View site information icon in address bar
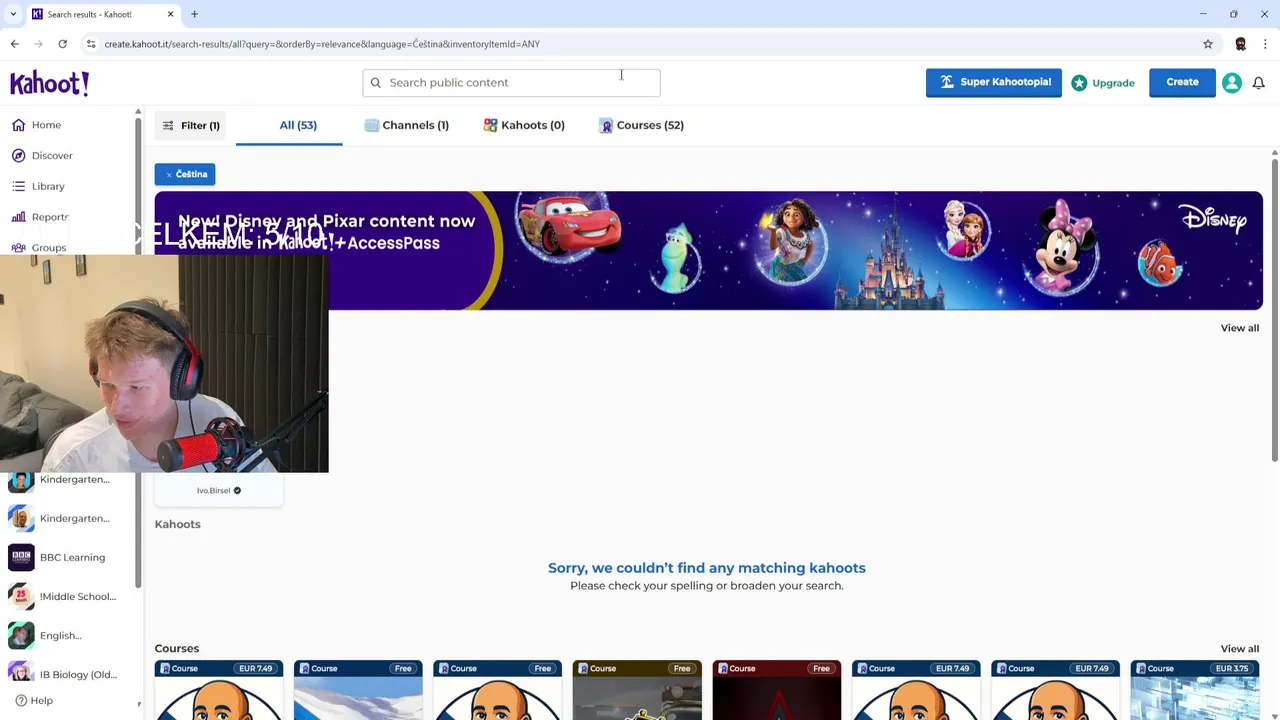The height and width of the screenshot is (720, 1280). tap(91, 44)
